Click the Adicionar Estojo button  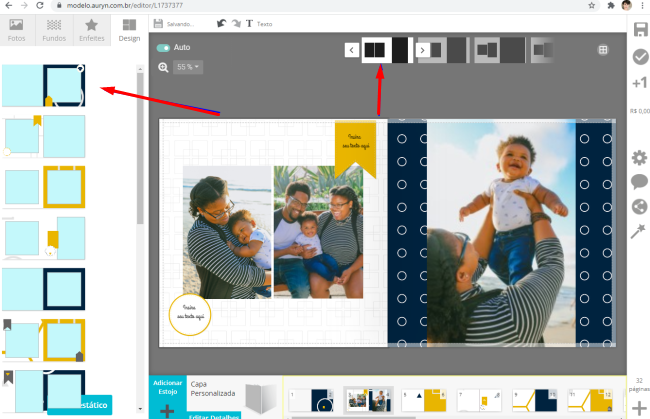point(167,397)
